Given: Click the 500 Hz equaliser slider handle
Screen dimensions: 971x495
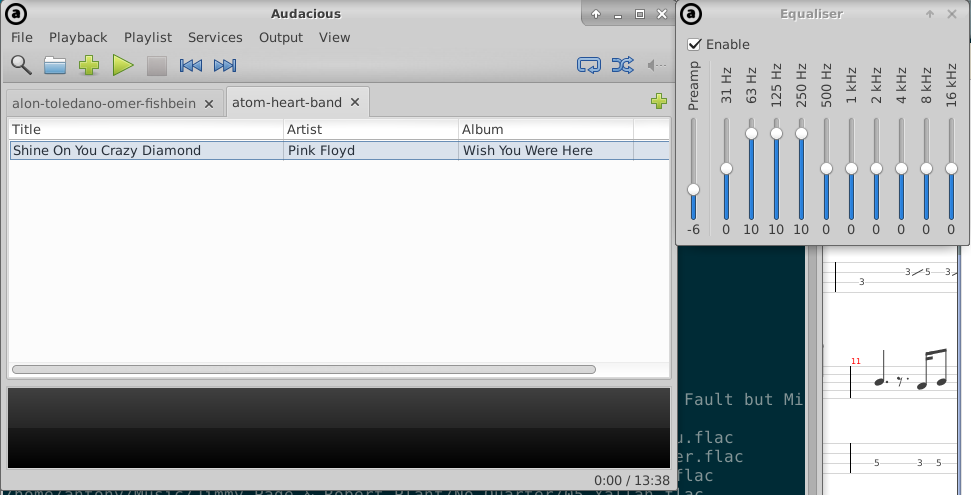Looking at the screenshot, I should pyautogui.click(x=826, y=169).
